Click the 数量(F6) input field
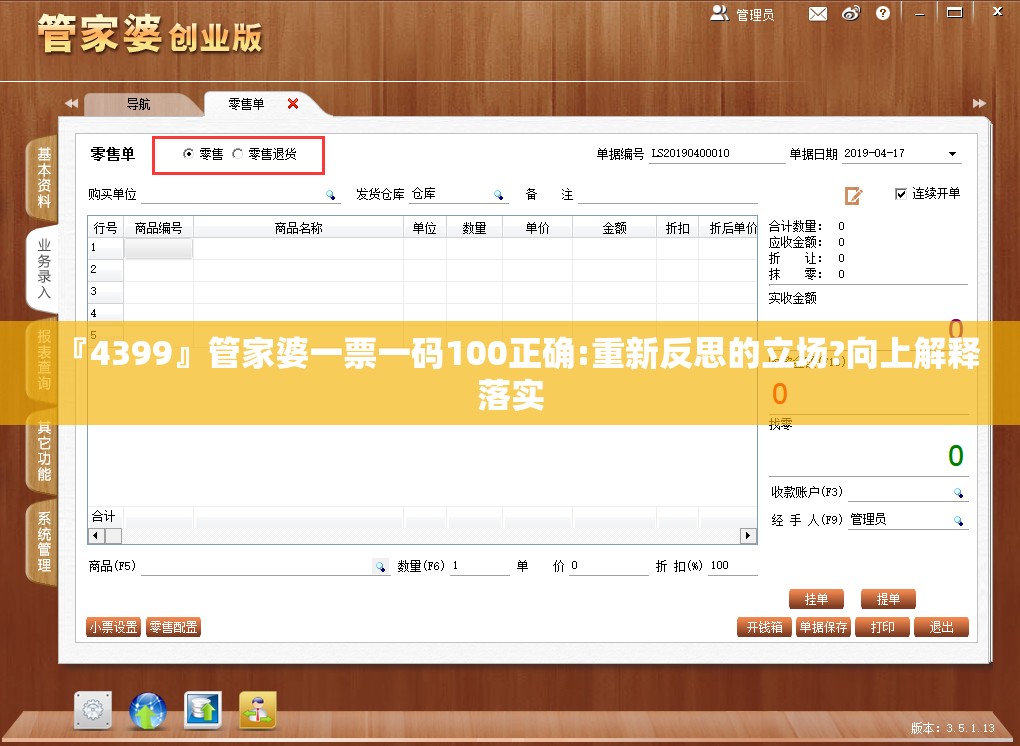This screenshot has height=746, width=1020. coord(479,566)
